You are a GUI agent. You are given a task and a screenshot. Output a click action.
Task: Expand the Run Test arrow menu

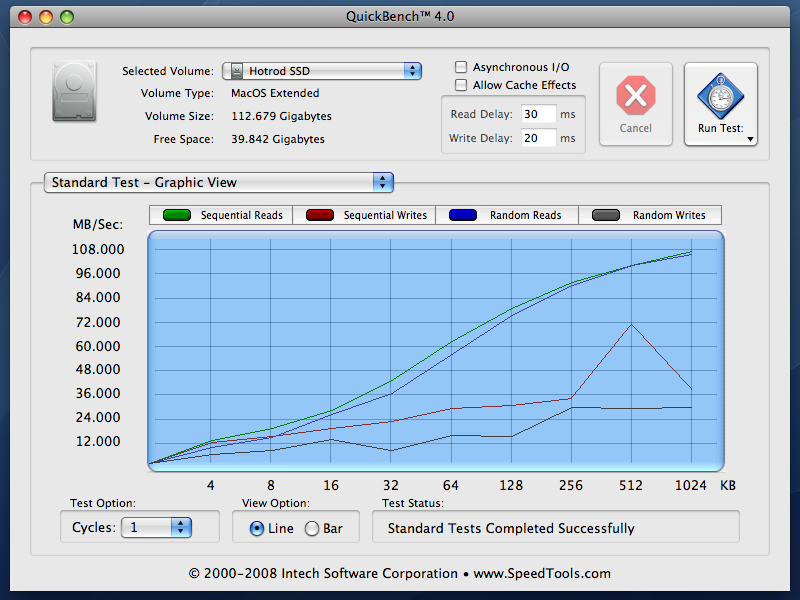pos(751,139)
